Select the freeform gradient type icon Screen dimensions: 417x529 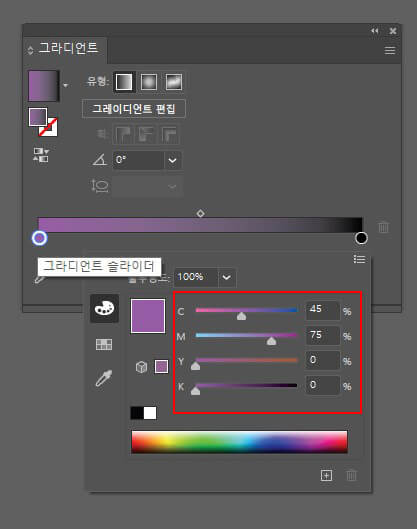174,82
